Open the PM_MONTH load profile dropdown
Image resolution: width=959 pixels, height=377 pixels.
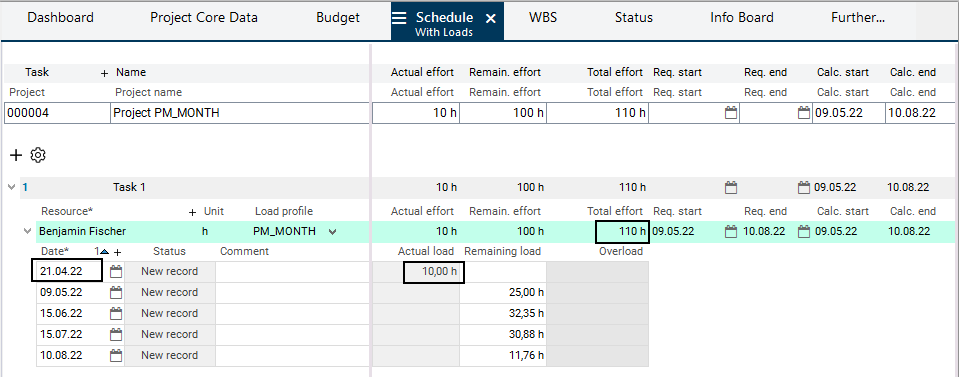(x=332, y=231)
